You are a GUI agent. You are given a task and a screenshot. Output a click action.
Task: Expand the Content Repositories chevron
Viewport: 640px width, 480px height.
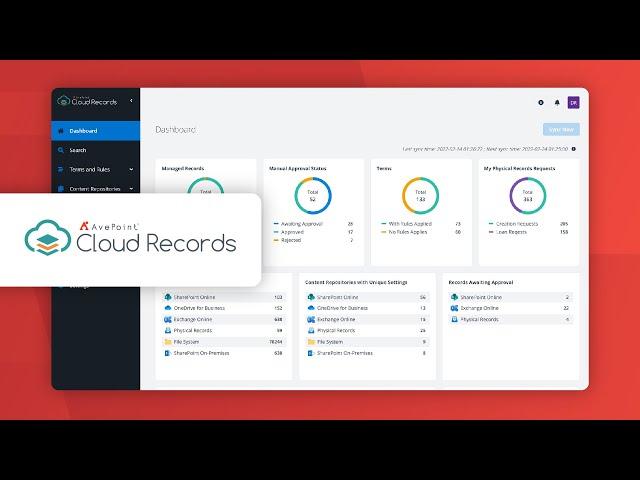point(131,189)
